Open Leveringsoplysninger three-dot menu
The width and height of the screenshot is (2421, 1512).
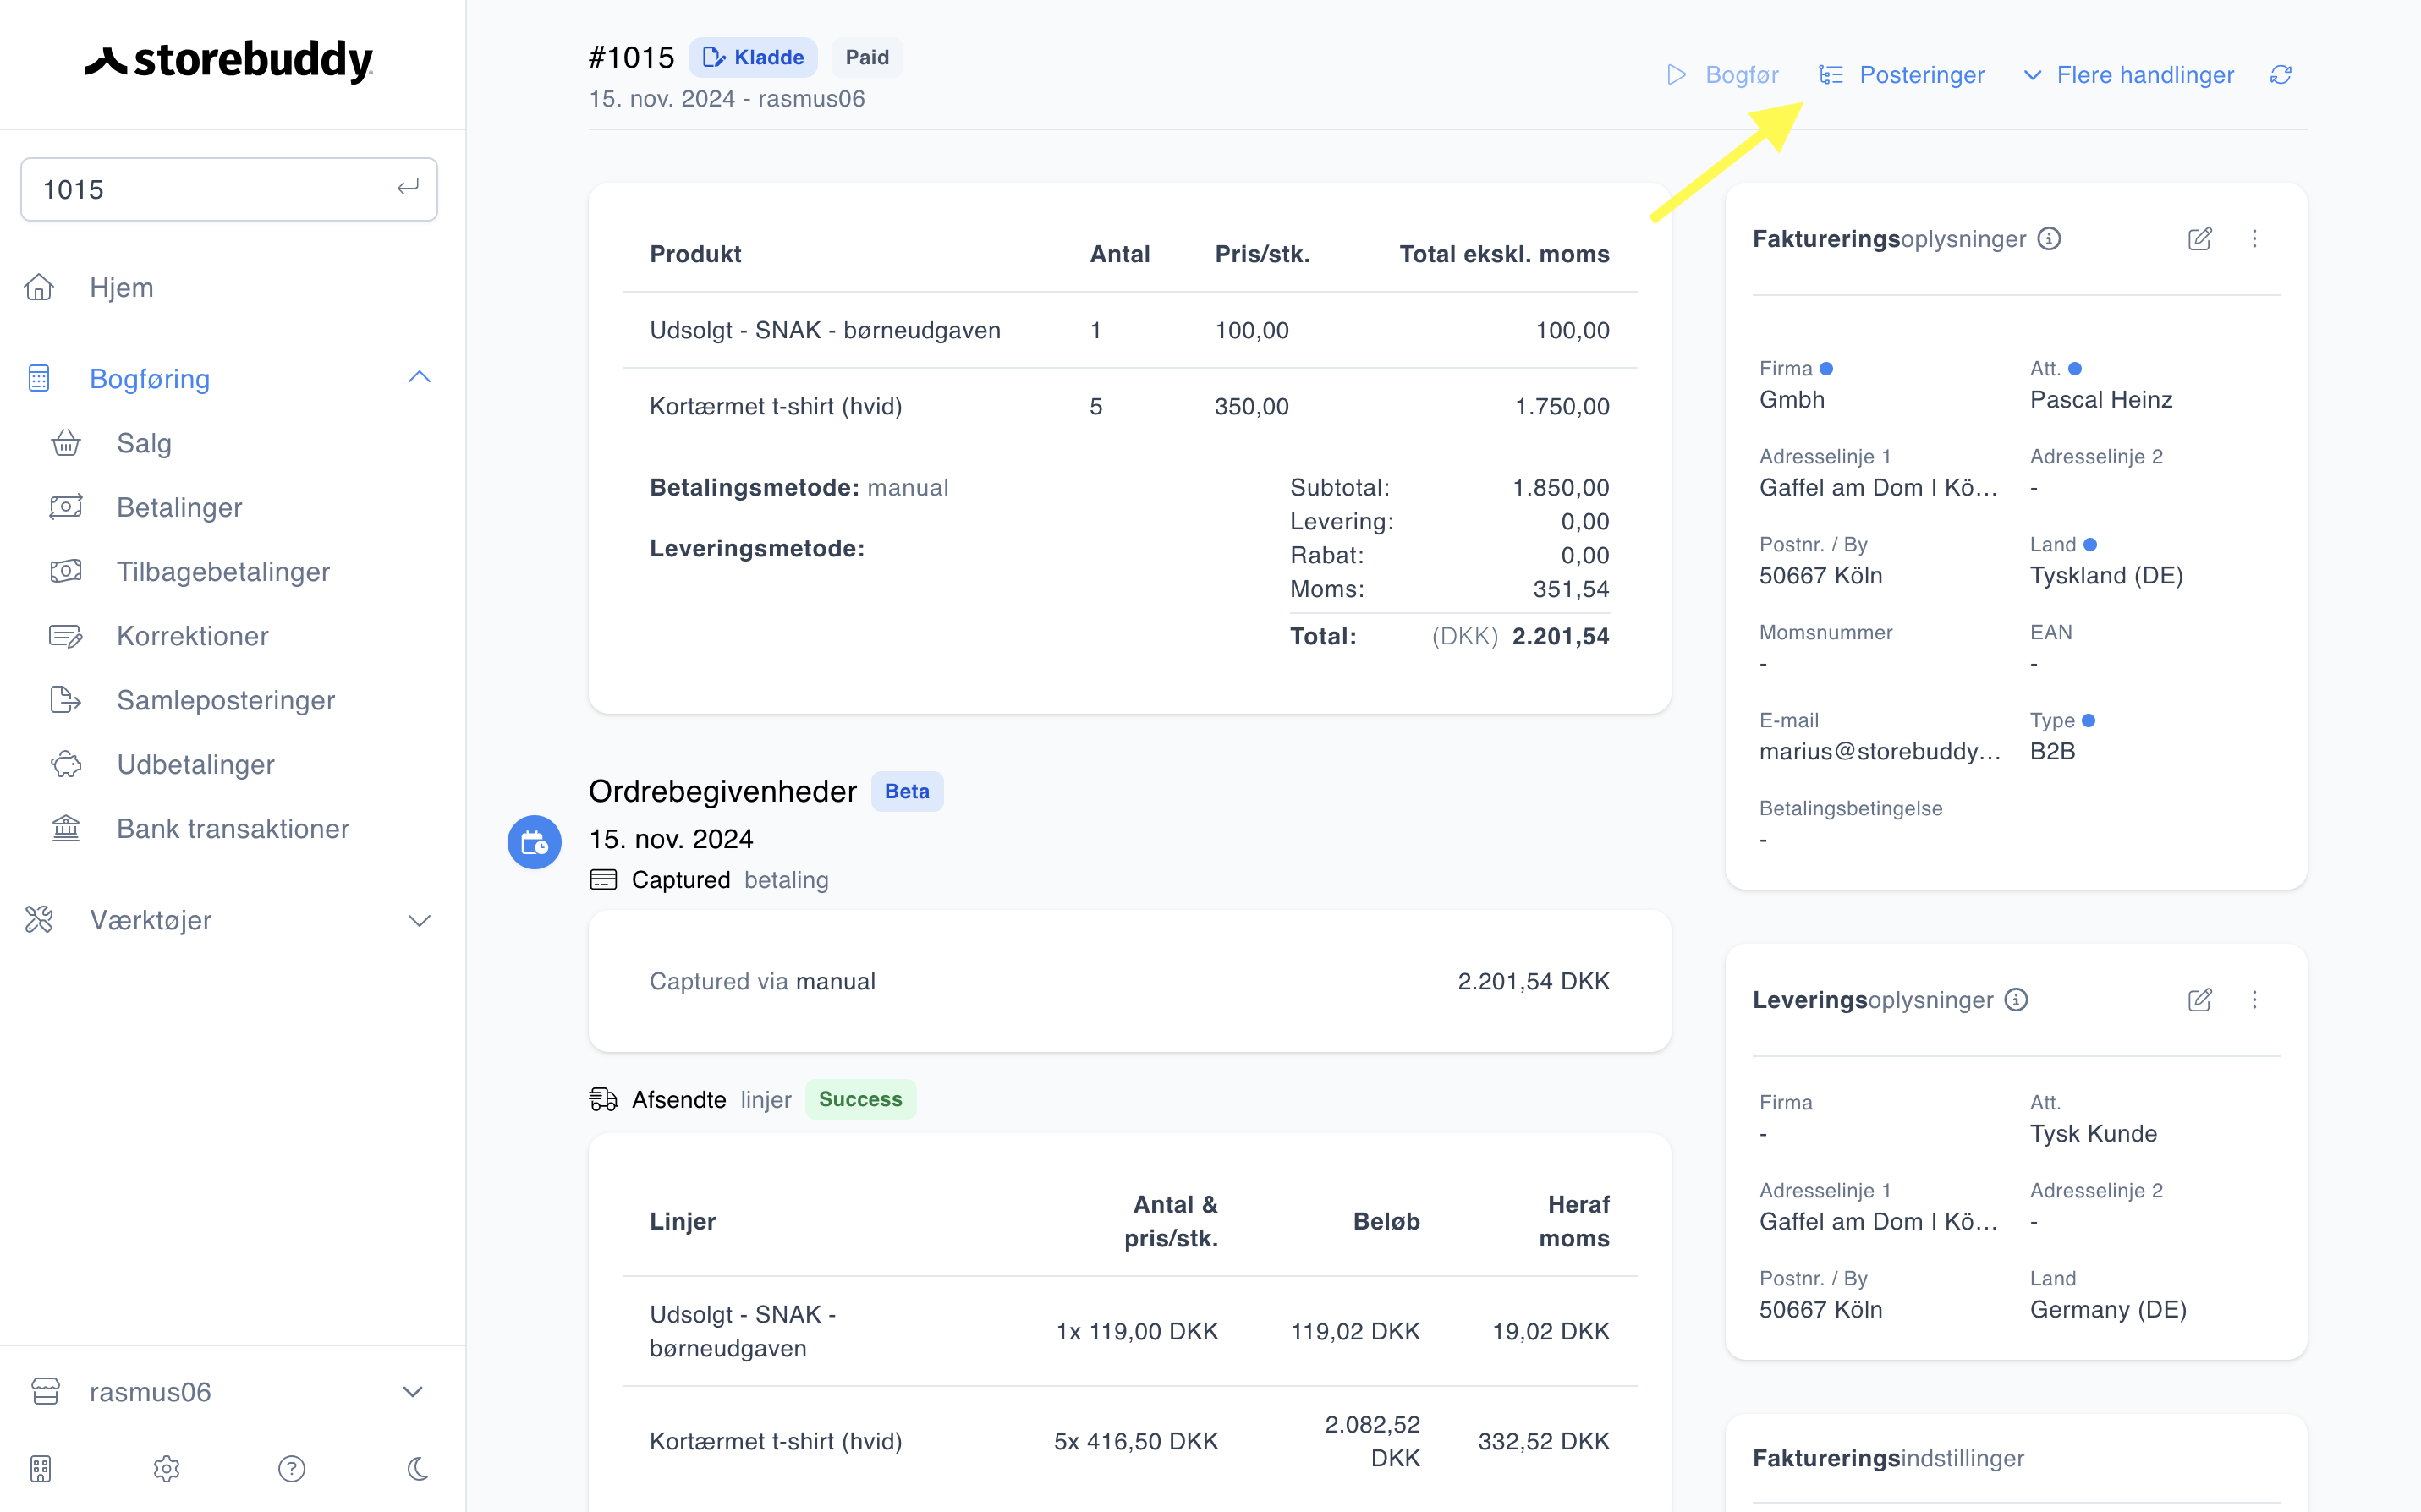(x=2254, y=1000)
